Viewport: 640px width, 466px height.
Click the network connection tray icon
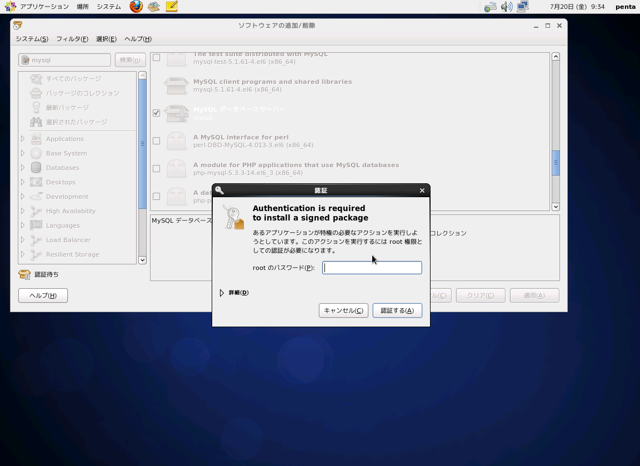click(522, 7)
